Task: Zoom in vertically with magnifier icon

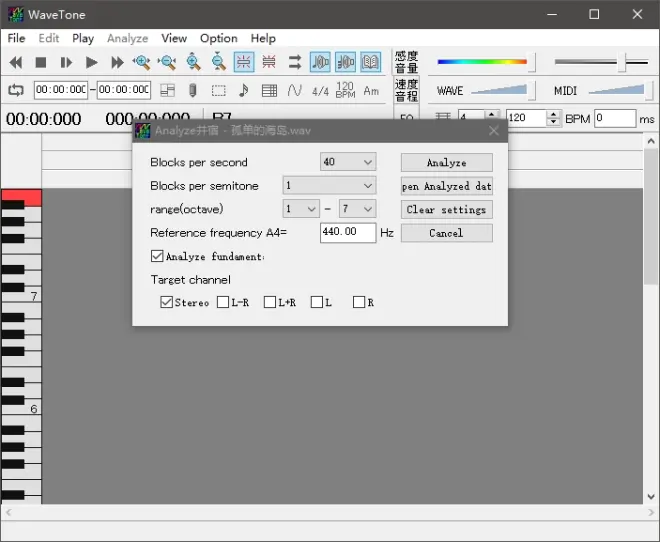Action: tap(193, 62)
